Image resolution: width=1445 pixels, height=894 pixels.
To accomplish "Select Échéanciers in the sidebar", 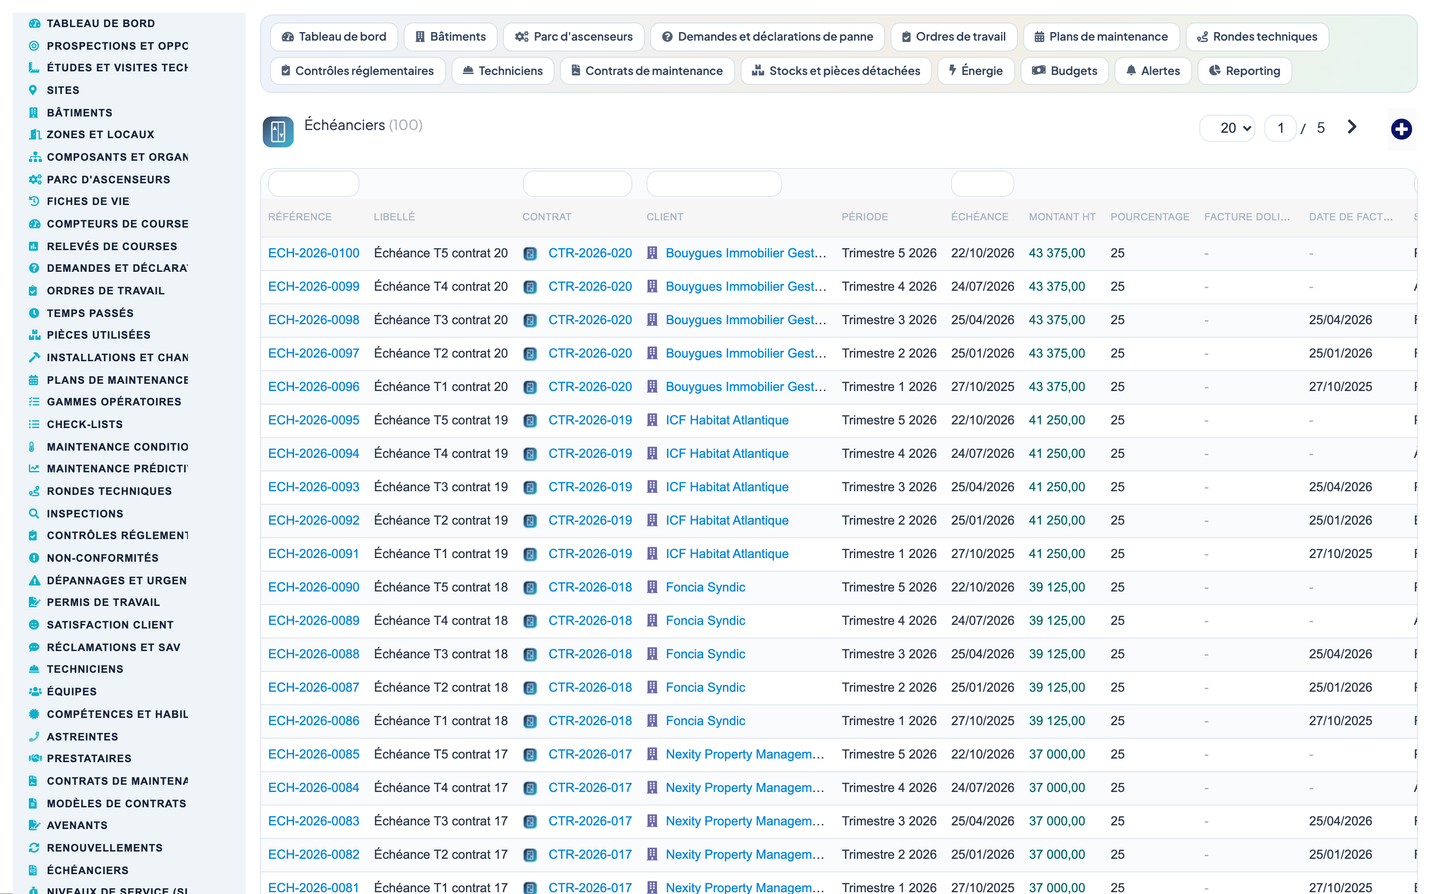I will click(87, 871).
